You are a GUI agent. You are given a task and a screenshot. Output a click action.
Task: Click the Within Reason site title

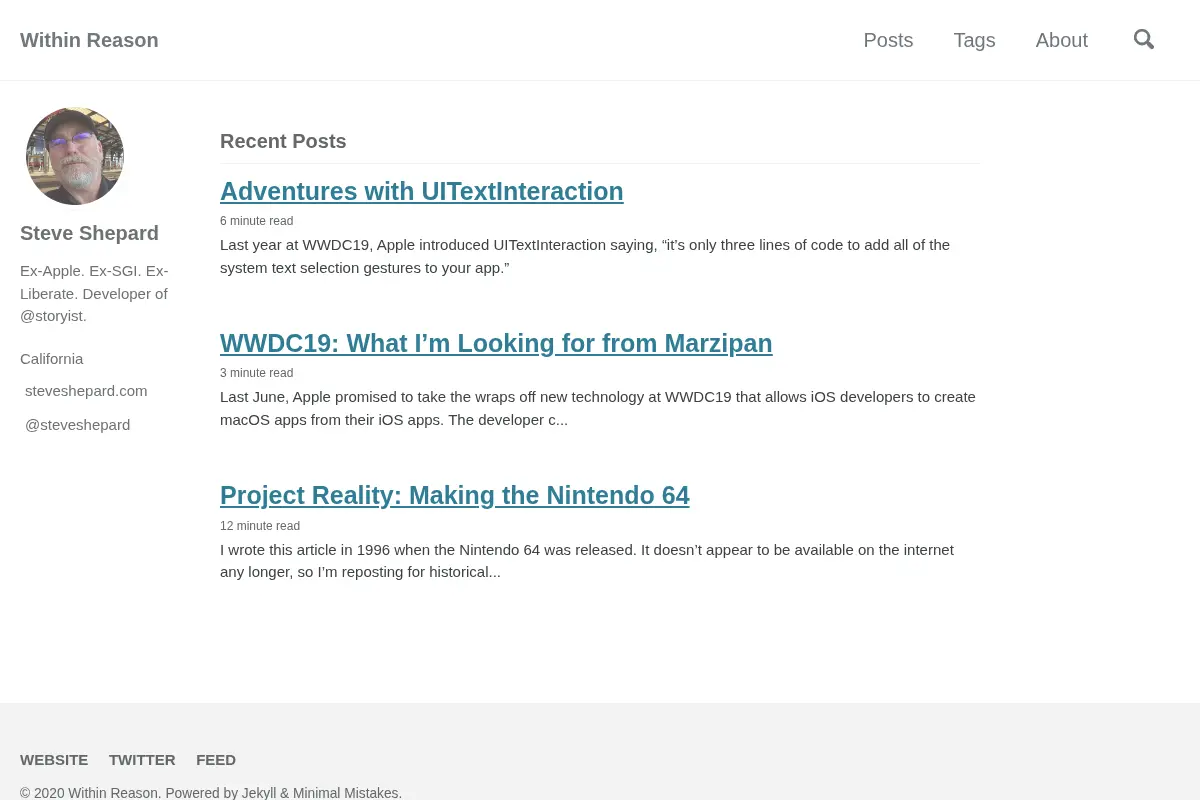89,40
